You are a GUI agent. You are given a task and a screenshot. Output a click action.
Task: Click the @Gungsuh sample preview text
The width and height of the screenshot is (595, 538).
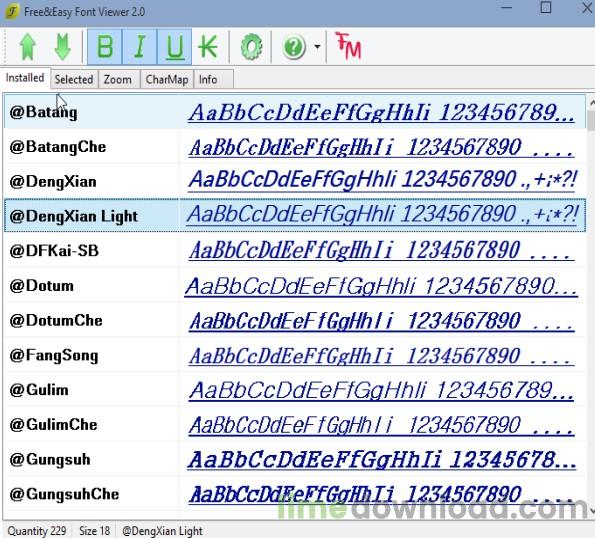382,460
